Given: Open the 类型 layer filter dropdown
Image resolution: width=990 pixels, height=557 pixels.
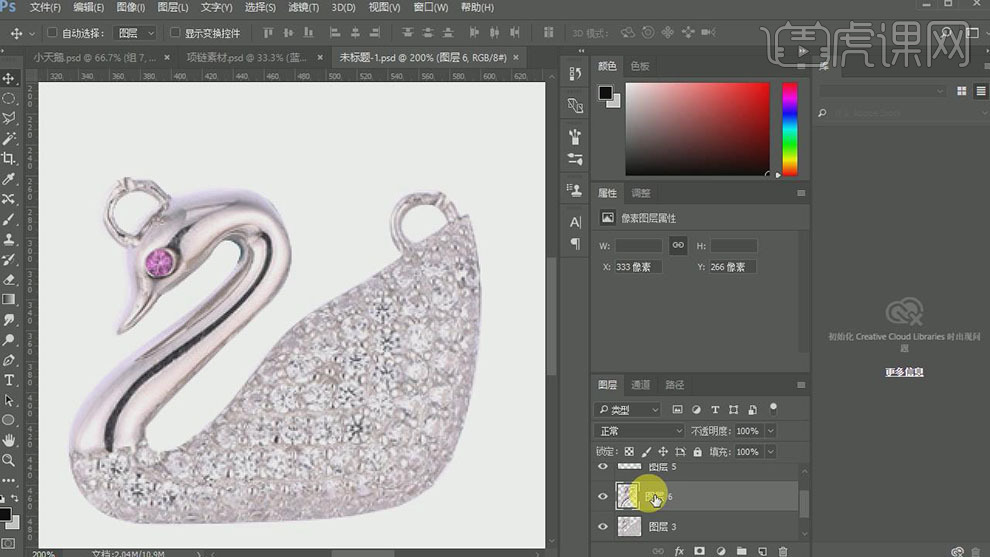Looking at the screenshot, I should pyautogui.click(x=628, y=410).
